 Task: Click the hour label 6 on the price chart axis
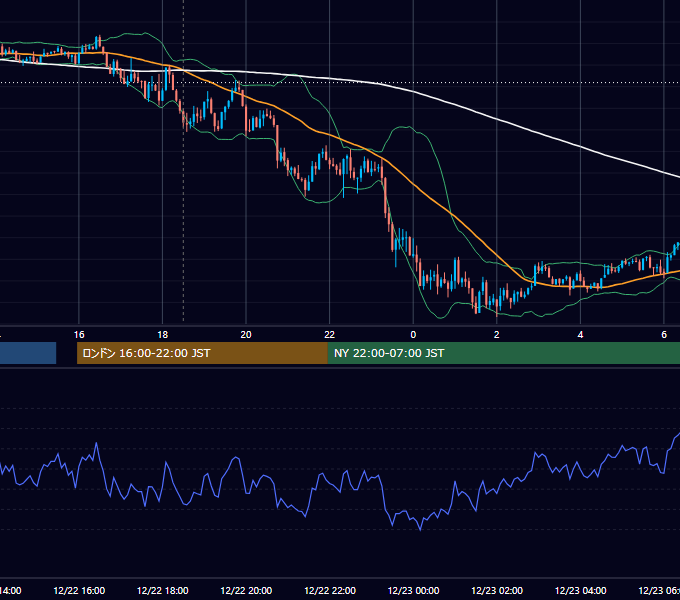coord(664,335)
